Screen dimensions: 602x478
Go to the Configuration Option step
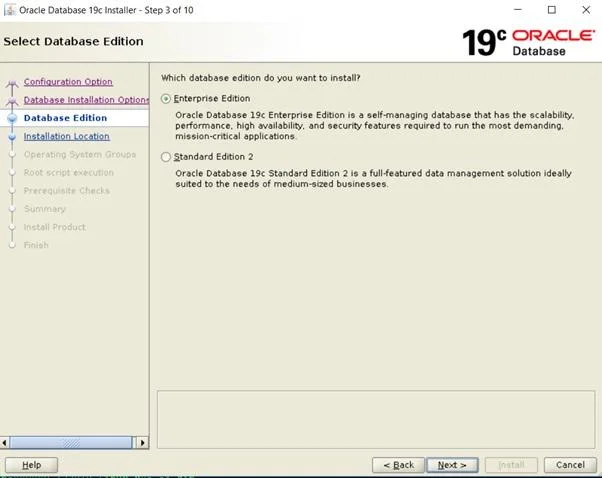pyautogui.click(x=68, y=82)
